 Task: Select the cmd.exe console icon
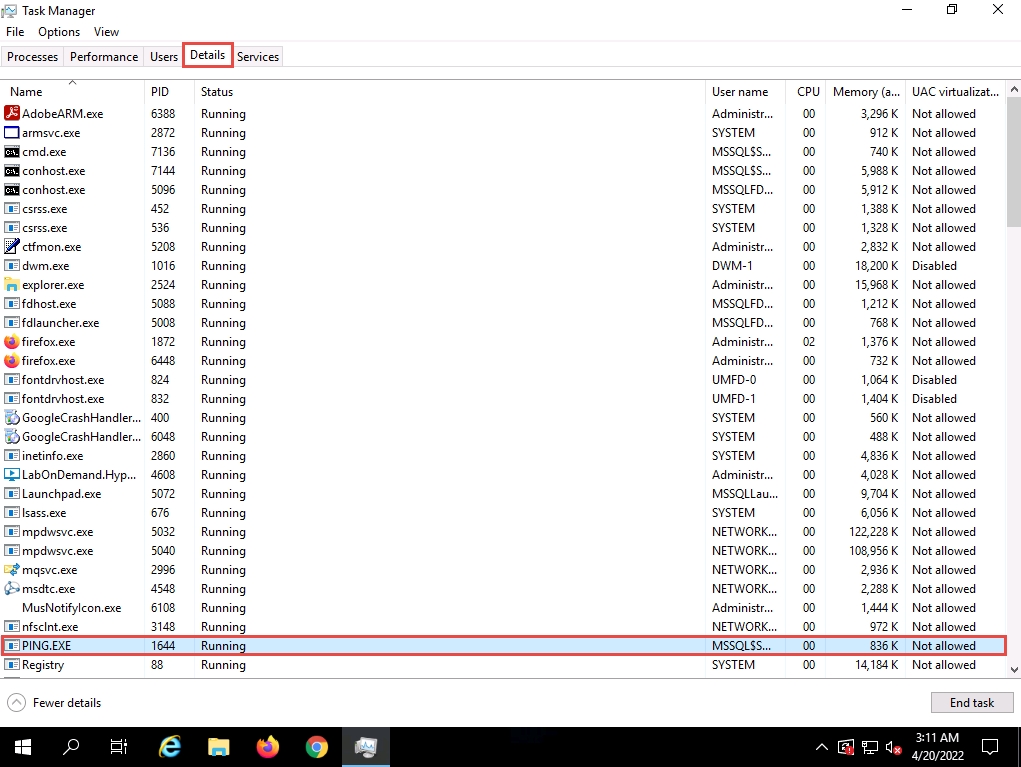pos(12,152)
